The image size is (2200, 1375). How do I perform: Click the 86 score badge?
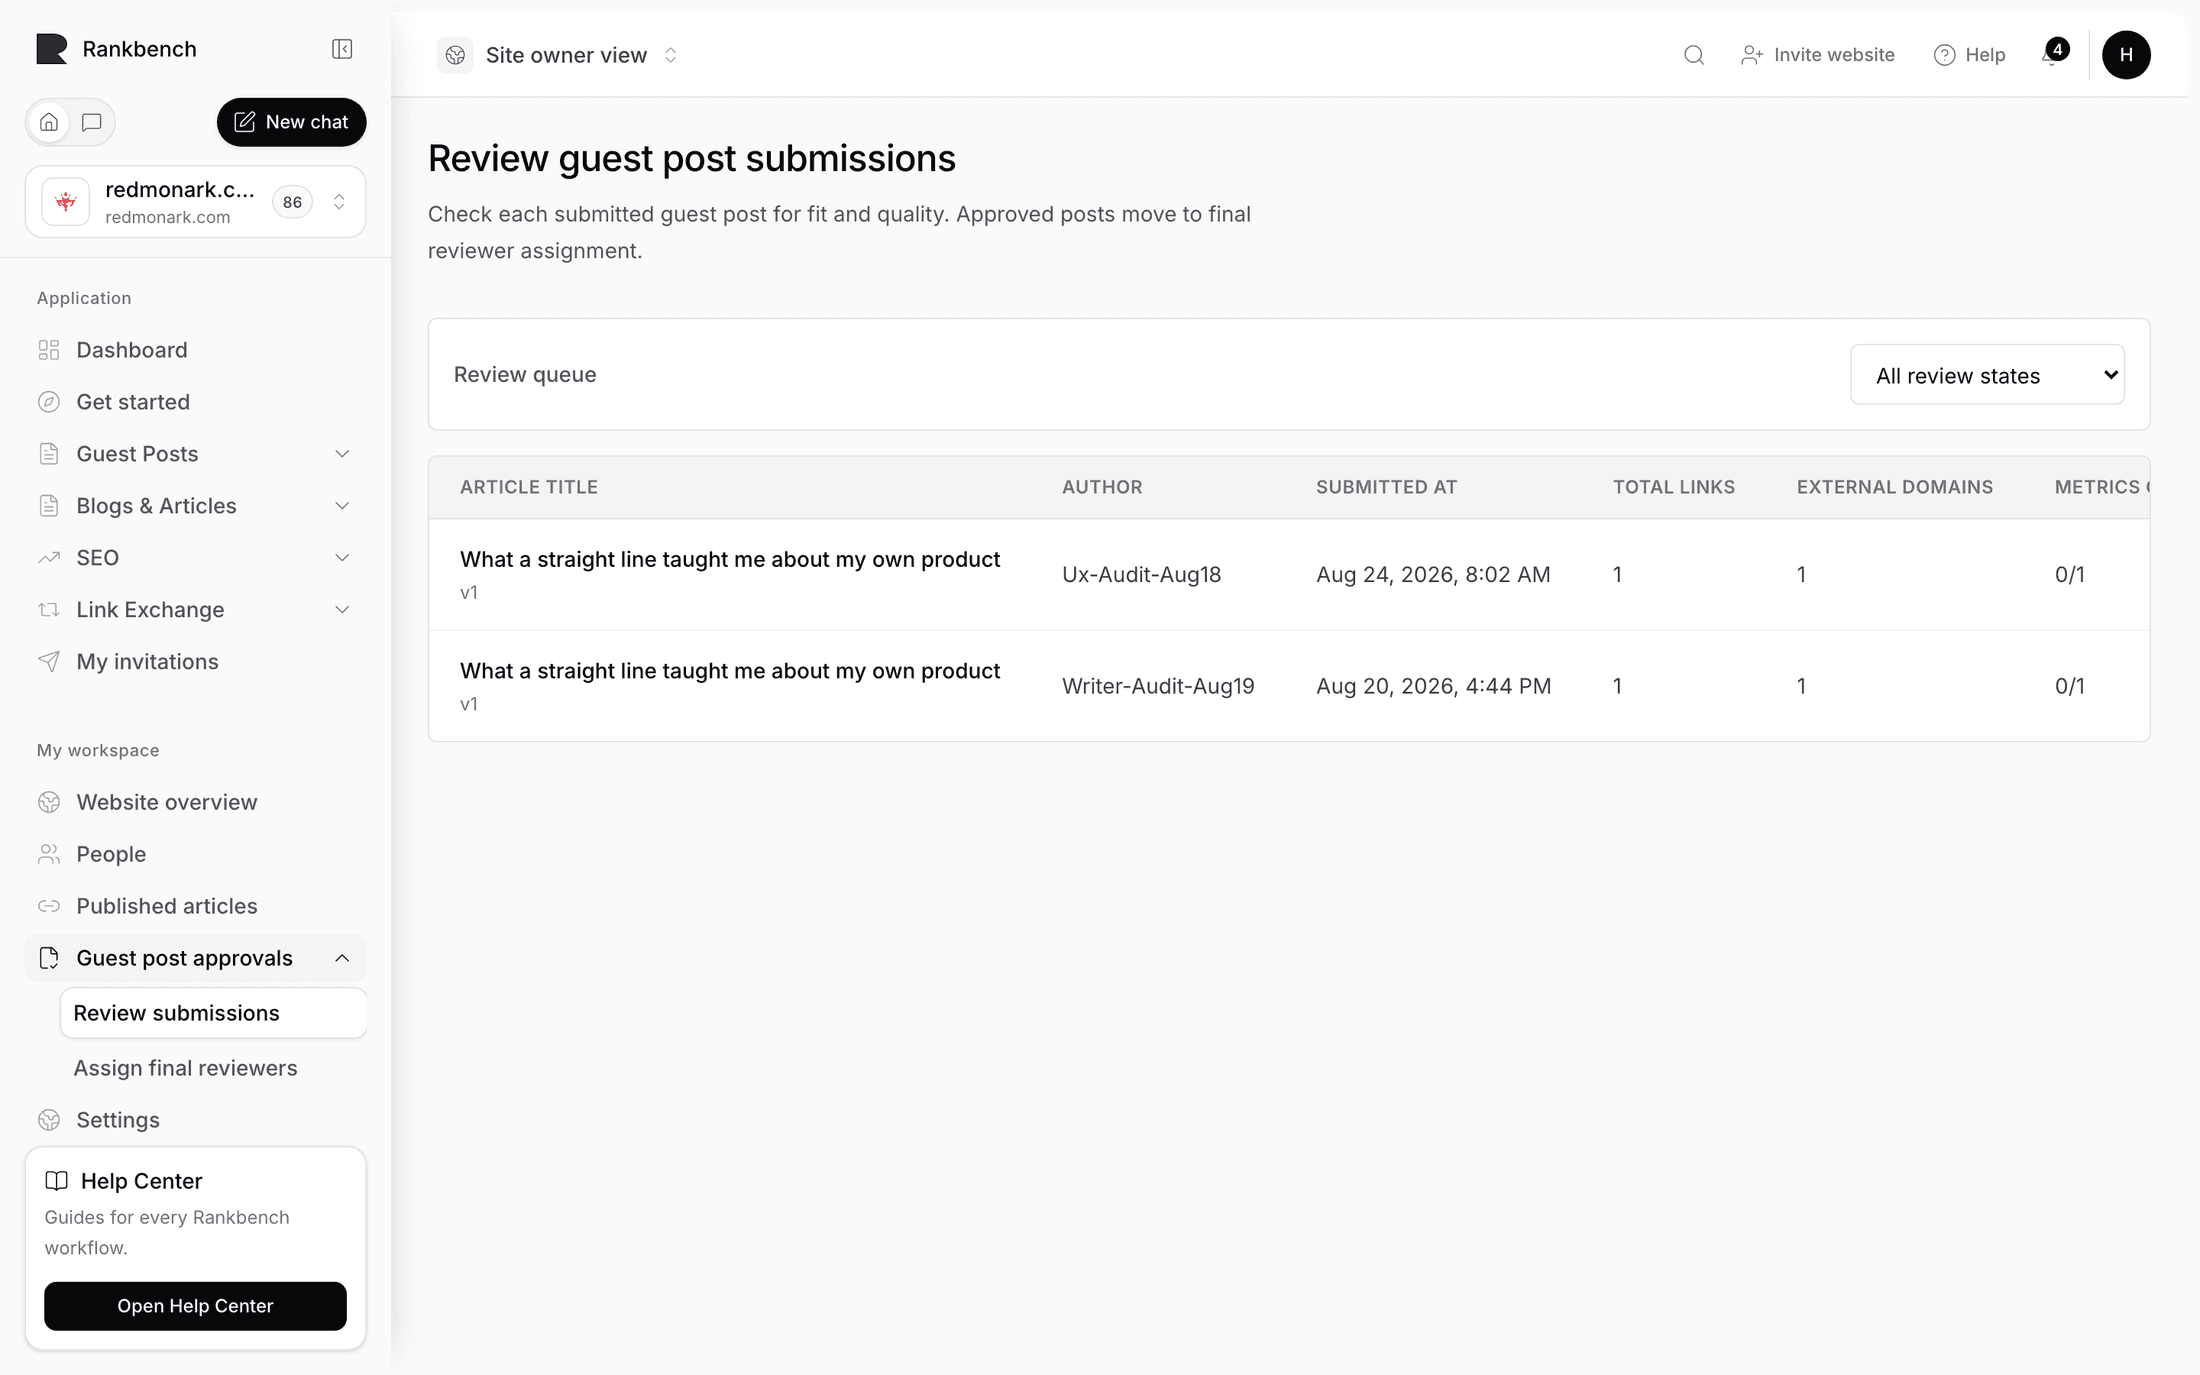[292, 202]
